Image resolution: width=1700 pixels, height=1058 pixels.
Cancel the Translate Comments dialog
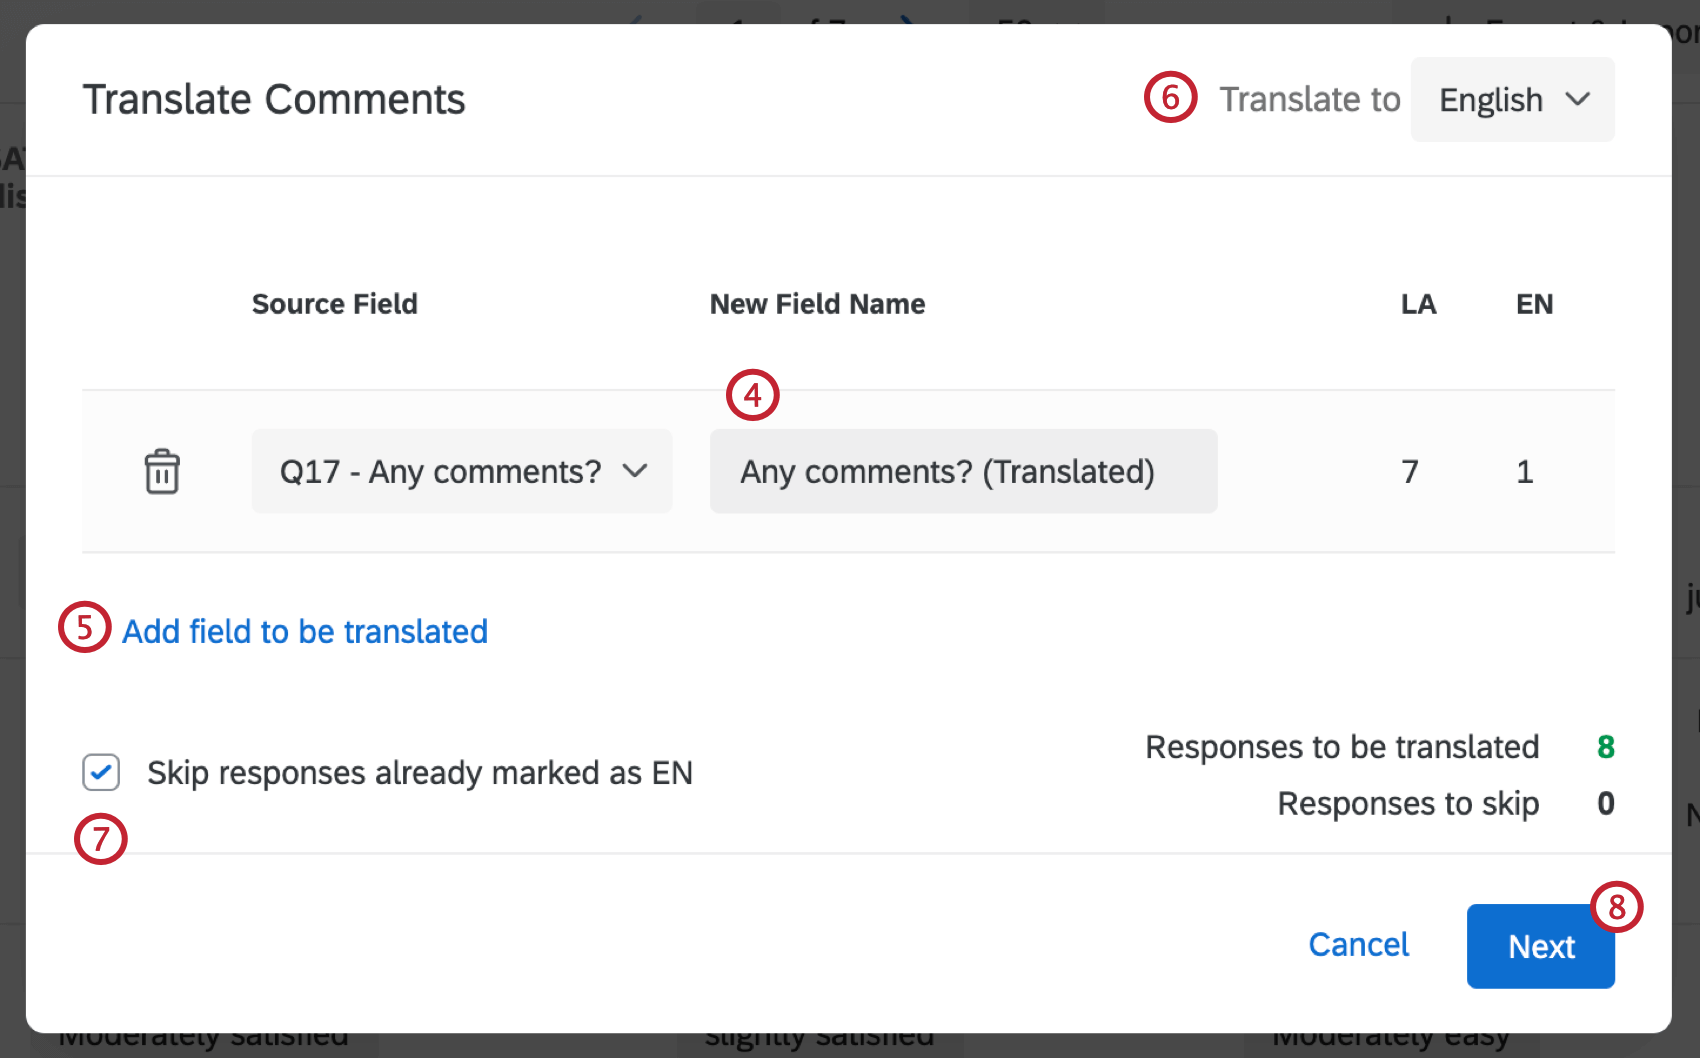1358,945
